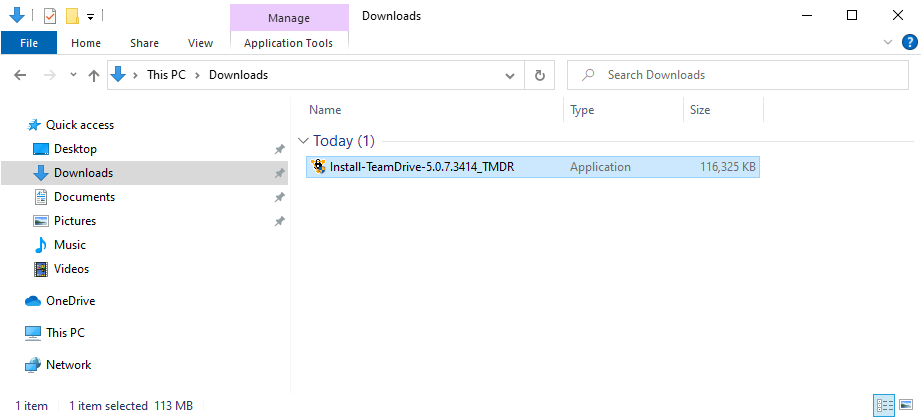Go forward with the Forward arrow

(x=50, y=75)
